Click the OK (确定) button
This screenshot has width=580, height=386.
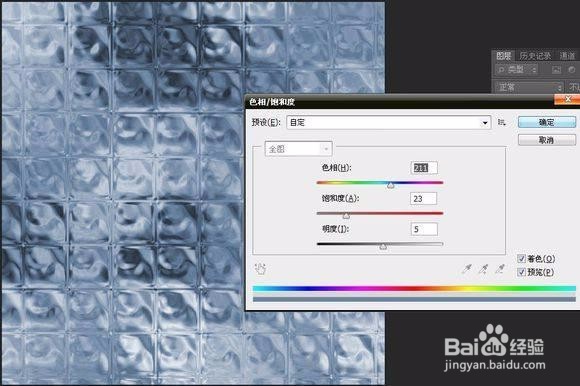pyautogui.click(x=547, y=122)
